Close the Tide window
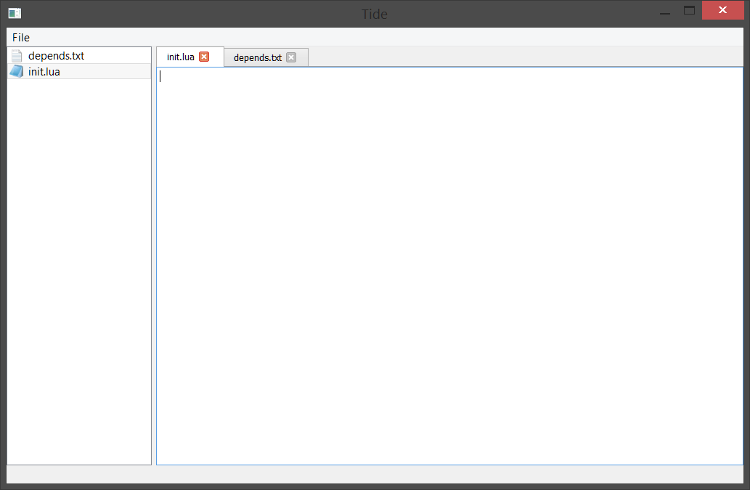 (x=722, y=10)
